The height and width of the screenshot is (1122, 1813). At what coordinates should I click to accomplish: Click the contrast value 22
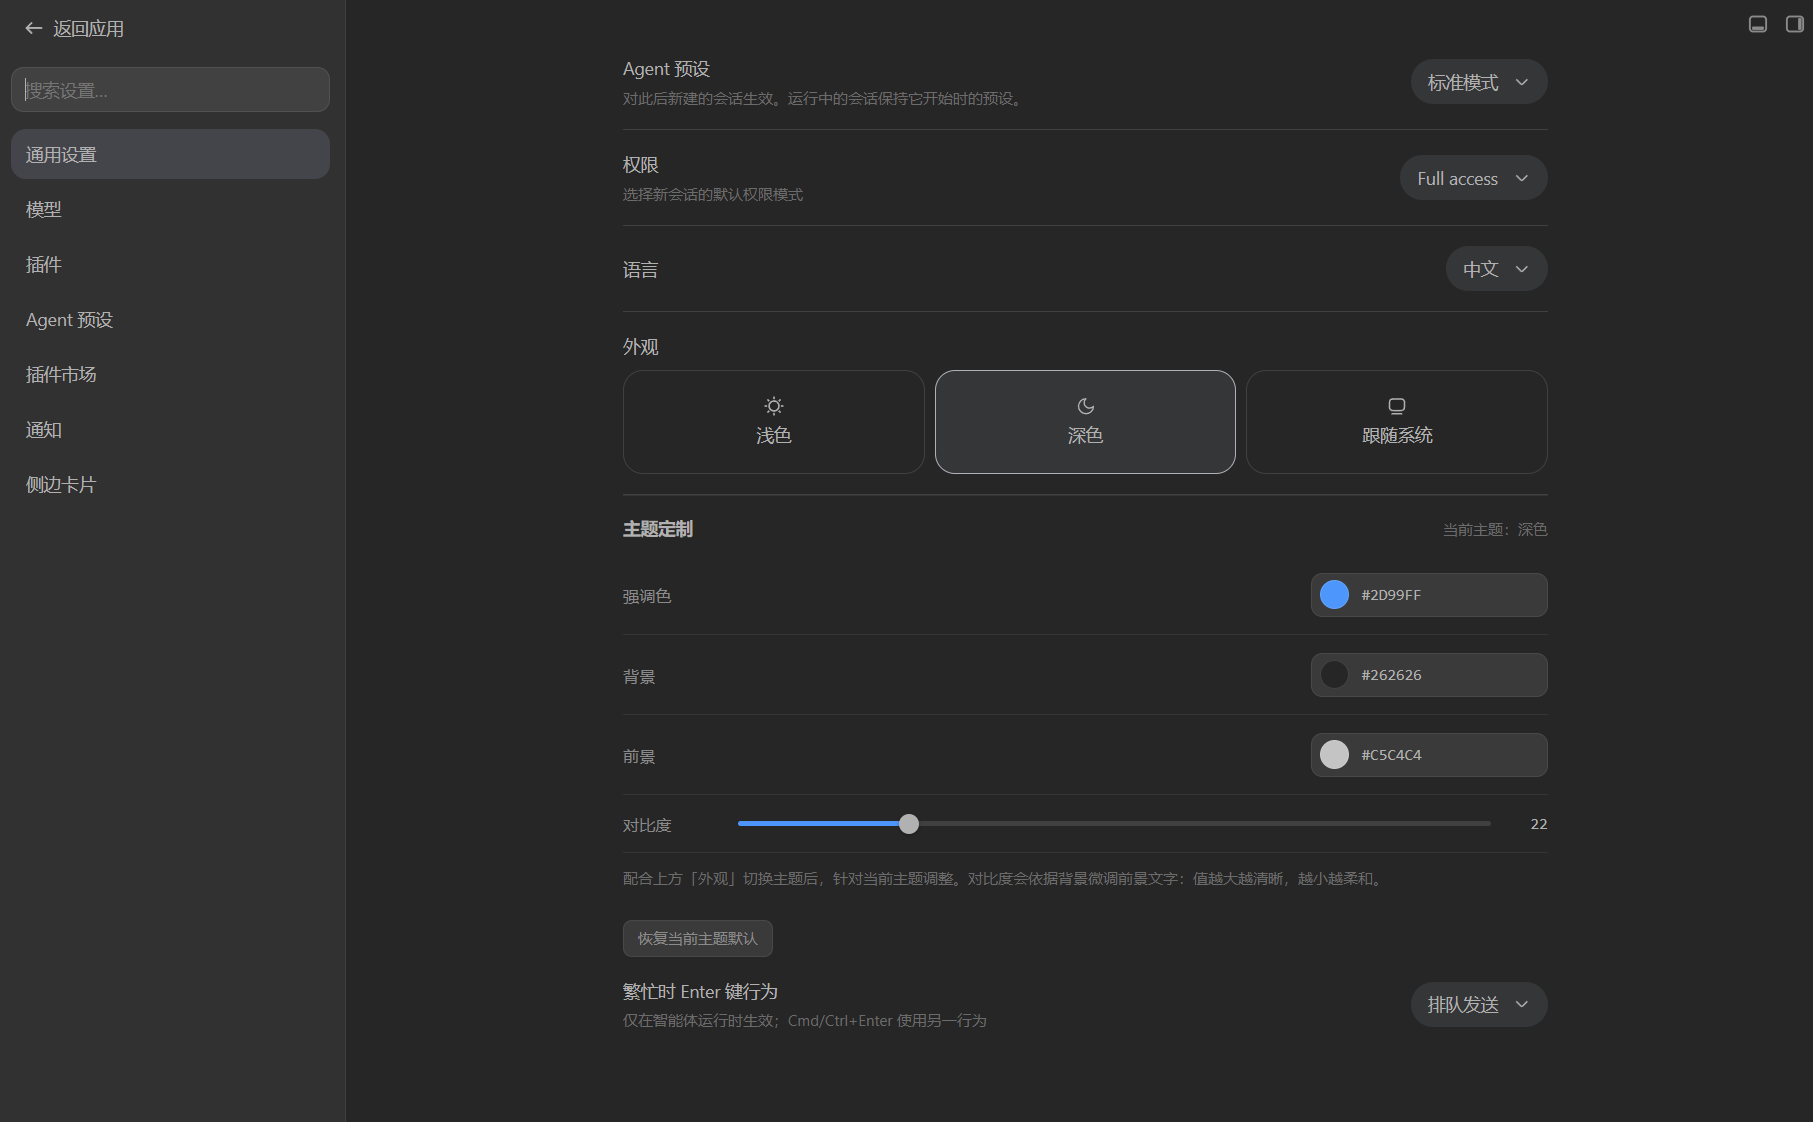[1538, 824]
